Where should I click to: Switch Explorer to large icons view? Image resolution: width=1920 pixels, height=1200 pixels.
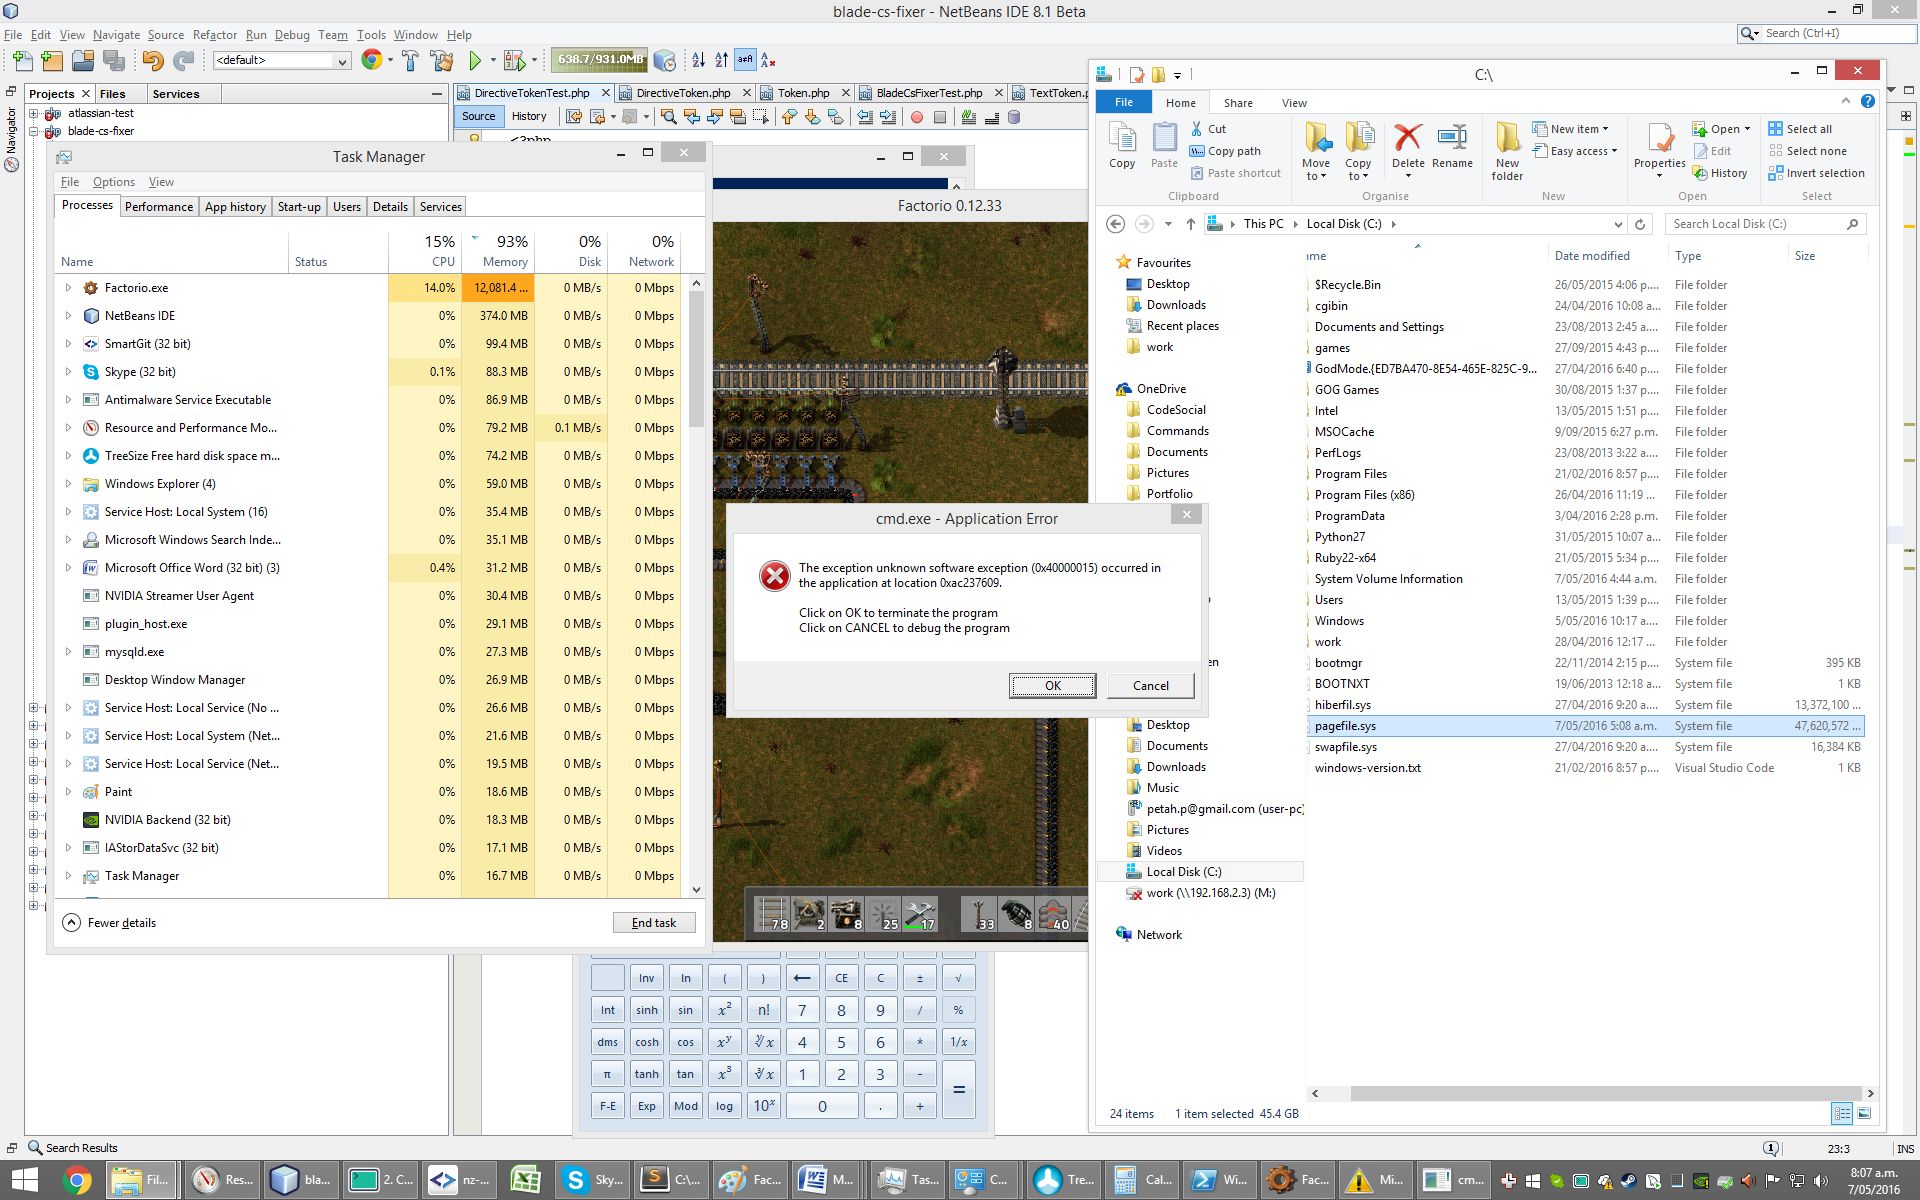[1864, 1113]
